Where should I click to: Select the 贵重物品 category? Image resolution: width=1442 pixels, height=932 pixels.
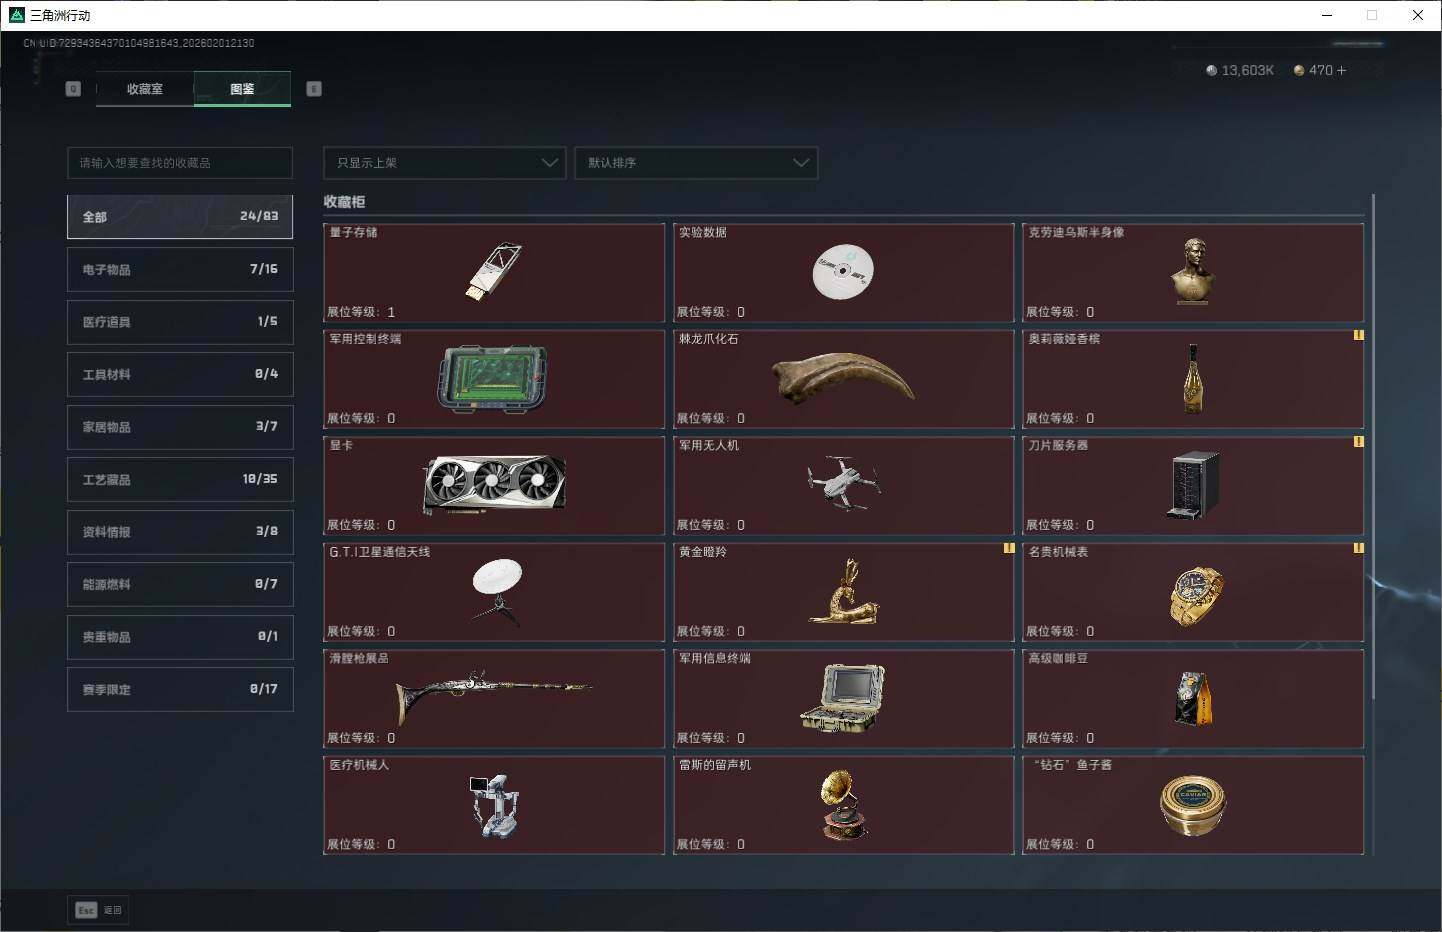180,637
